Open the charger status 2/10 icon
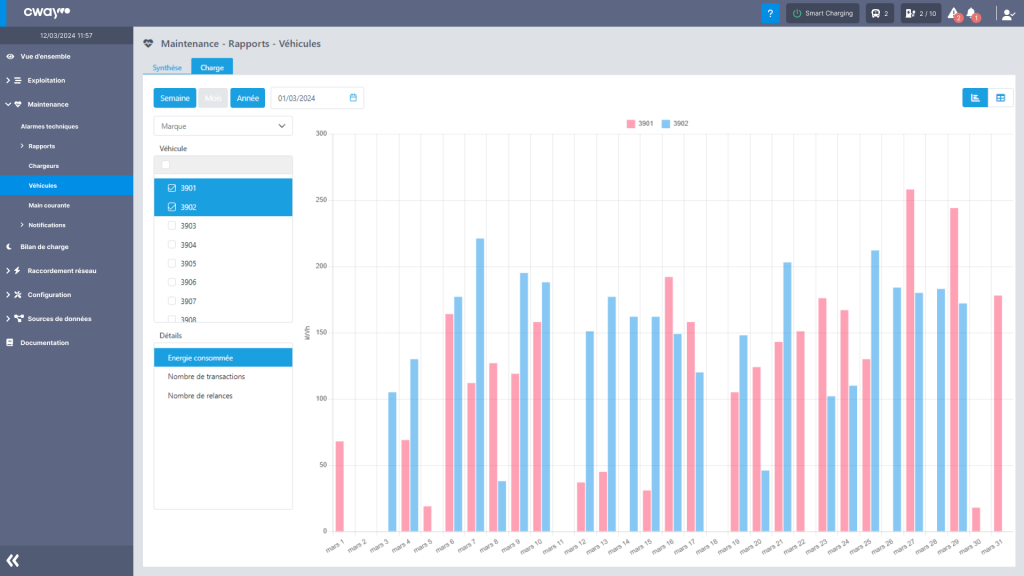This screenshot has height=576, width=1024. pyautogui.click(x=920, y=14)
